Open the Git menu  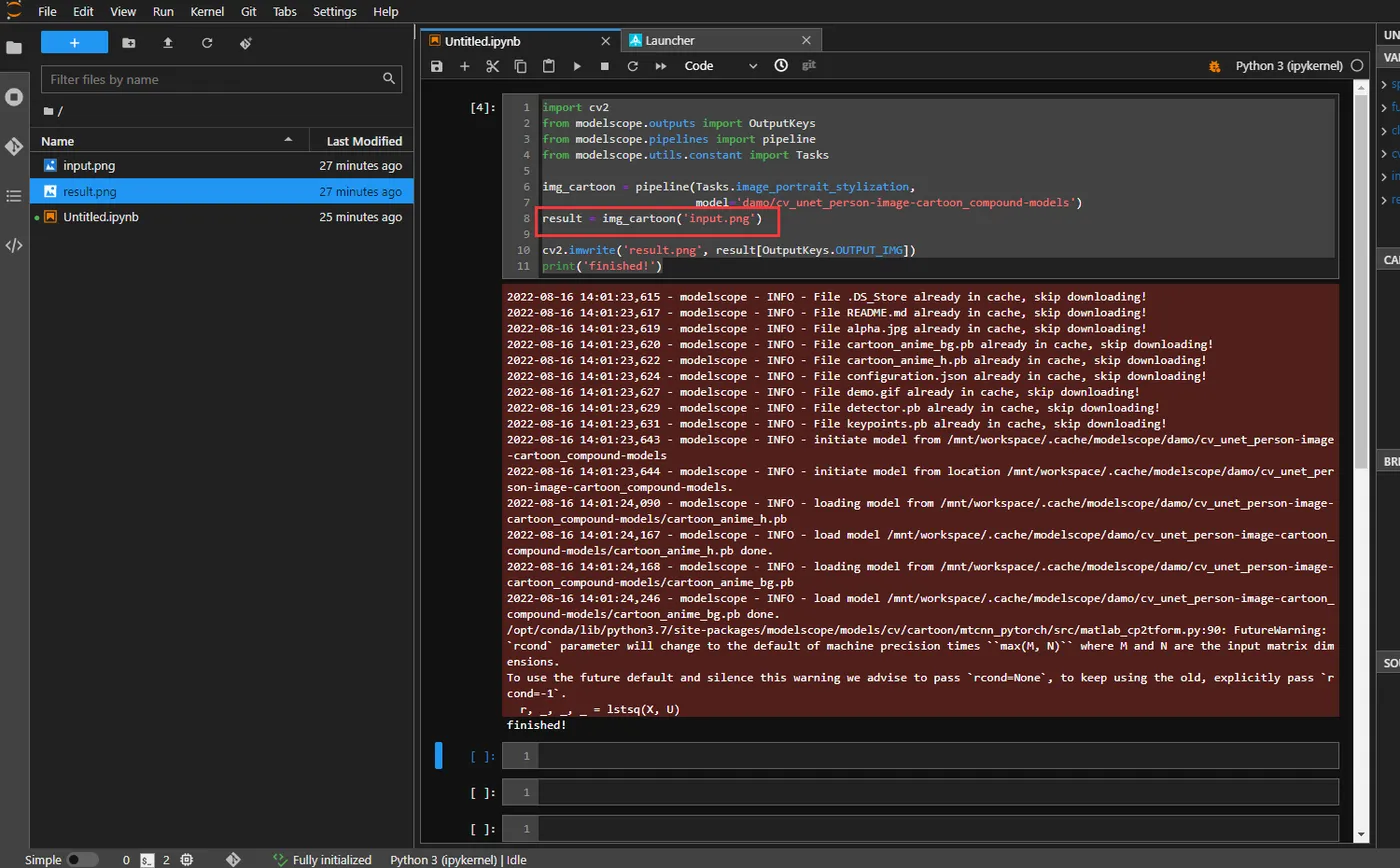pos(248,11)
